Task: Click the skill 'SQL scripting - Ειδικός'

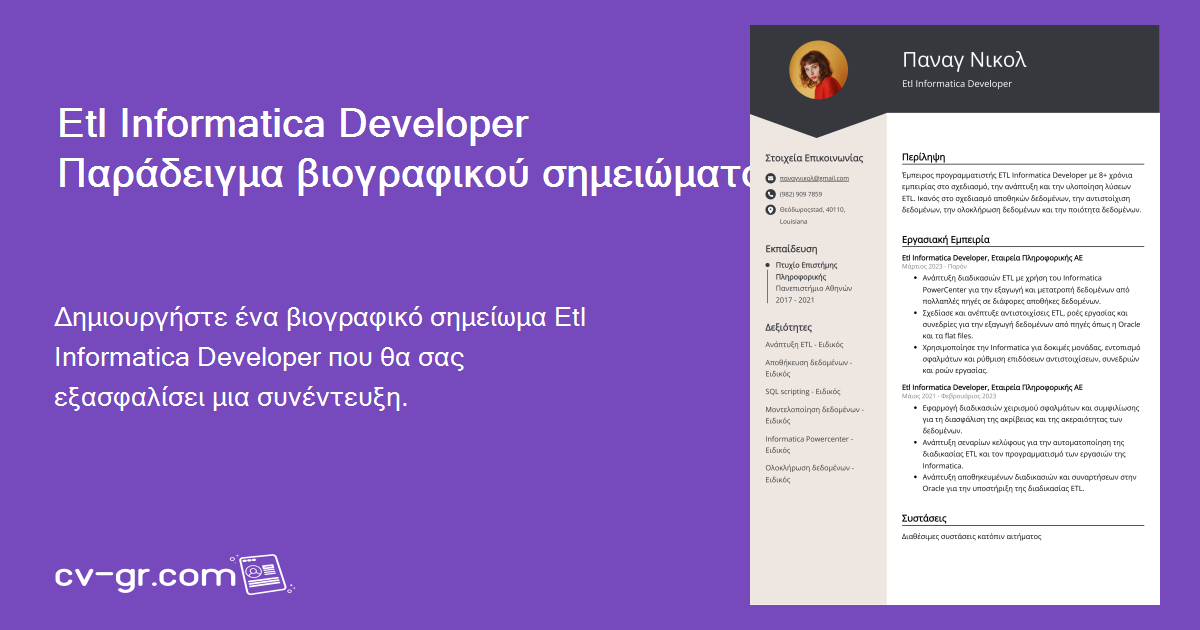Action: [803, 392]
